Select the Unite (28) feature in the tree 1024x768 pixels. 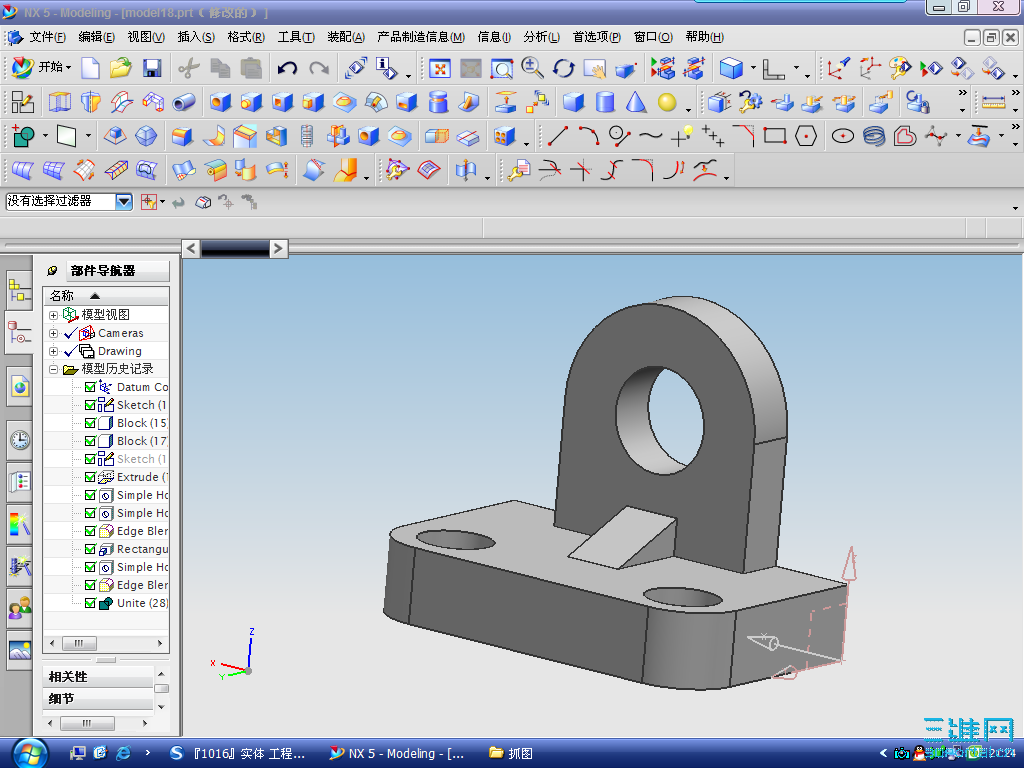click(142, 603)
